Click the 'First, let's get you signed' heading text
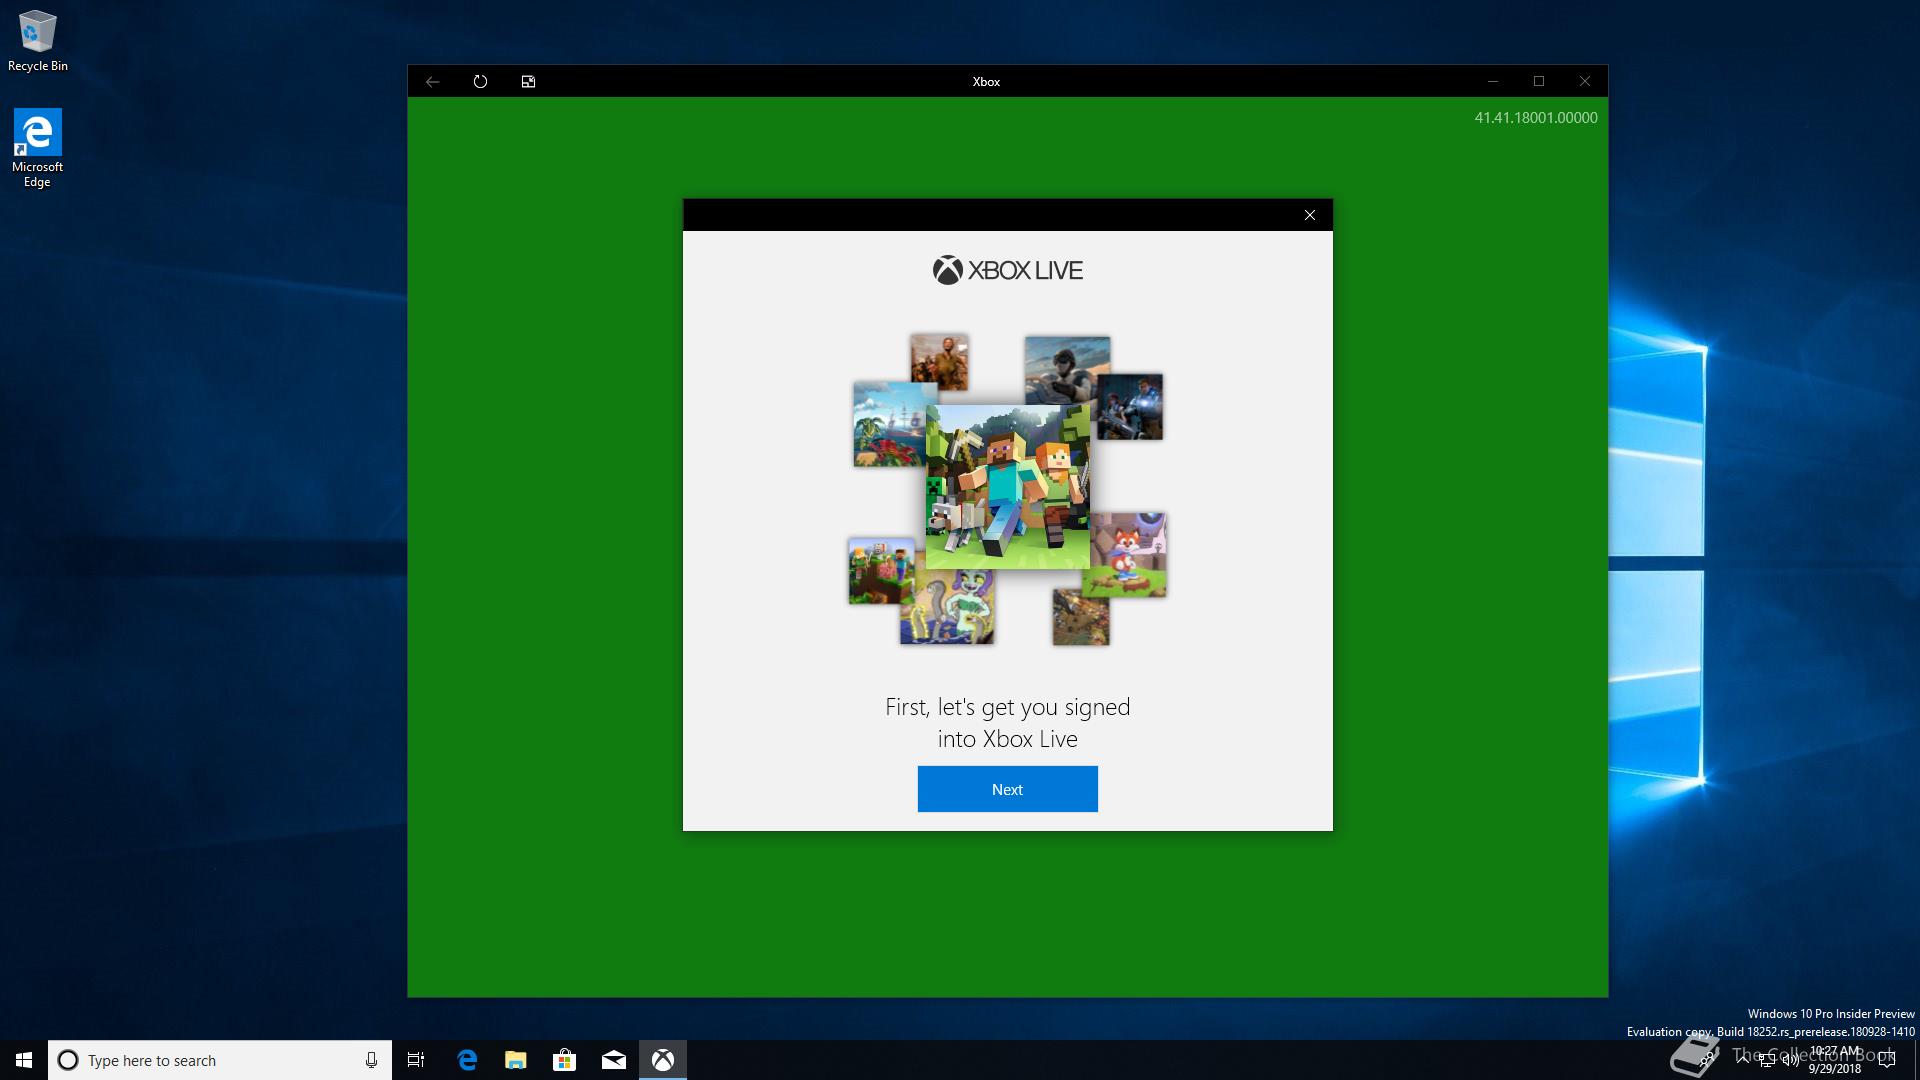 point(1007,707)
